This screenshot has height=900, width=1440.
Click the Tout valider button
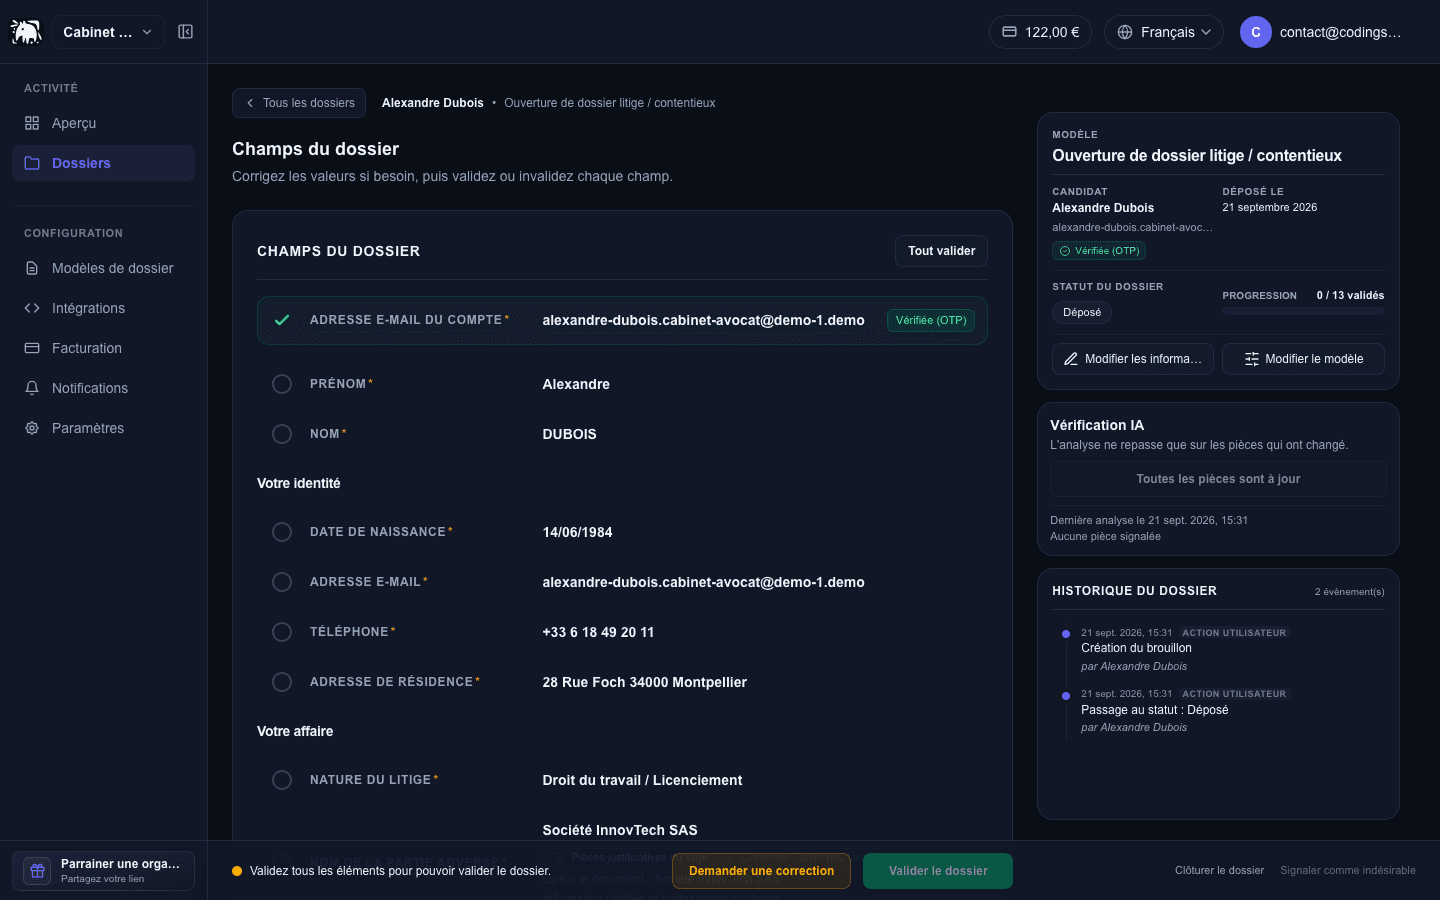[941, 251]
